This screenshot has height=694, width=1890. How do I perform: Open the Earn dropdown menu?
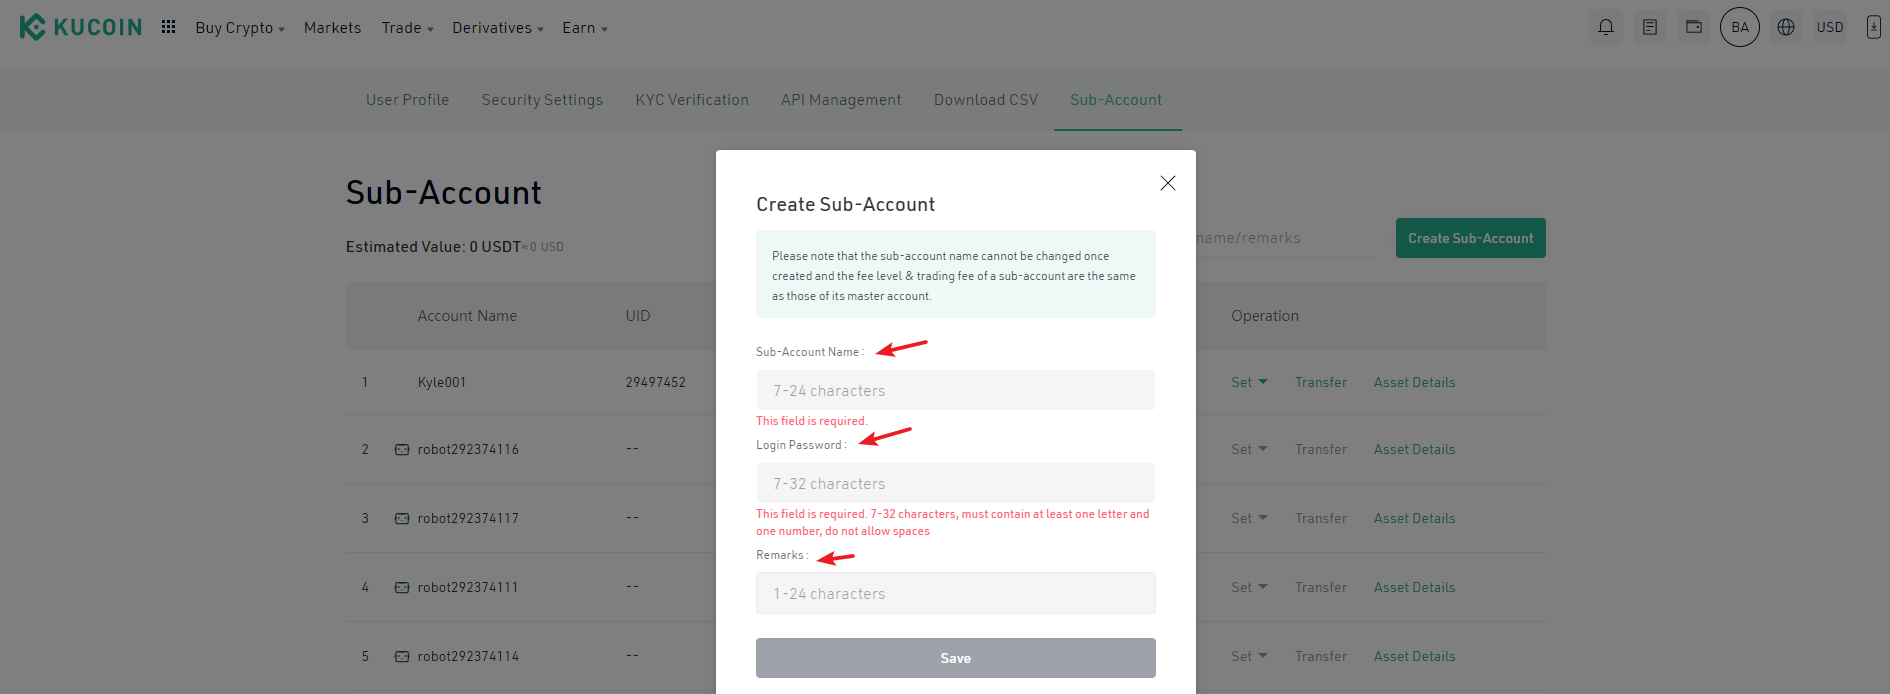[585, 28]
